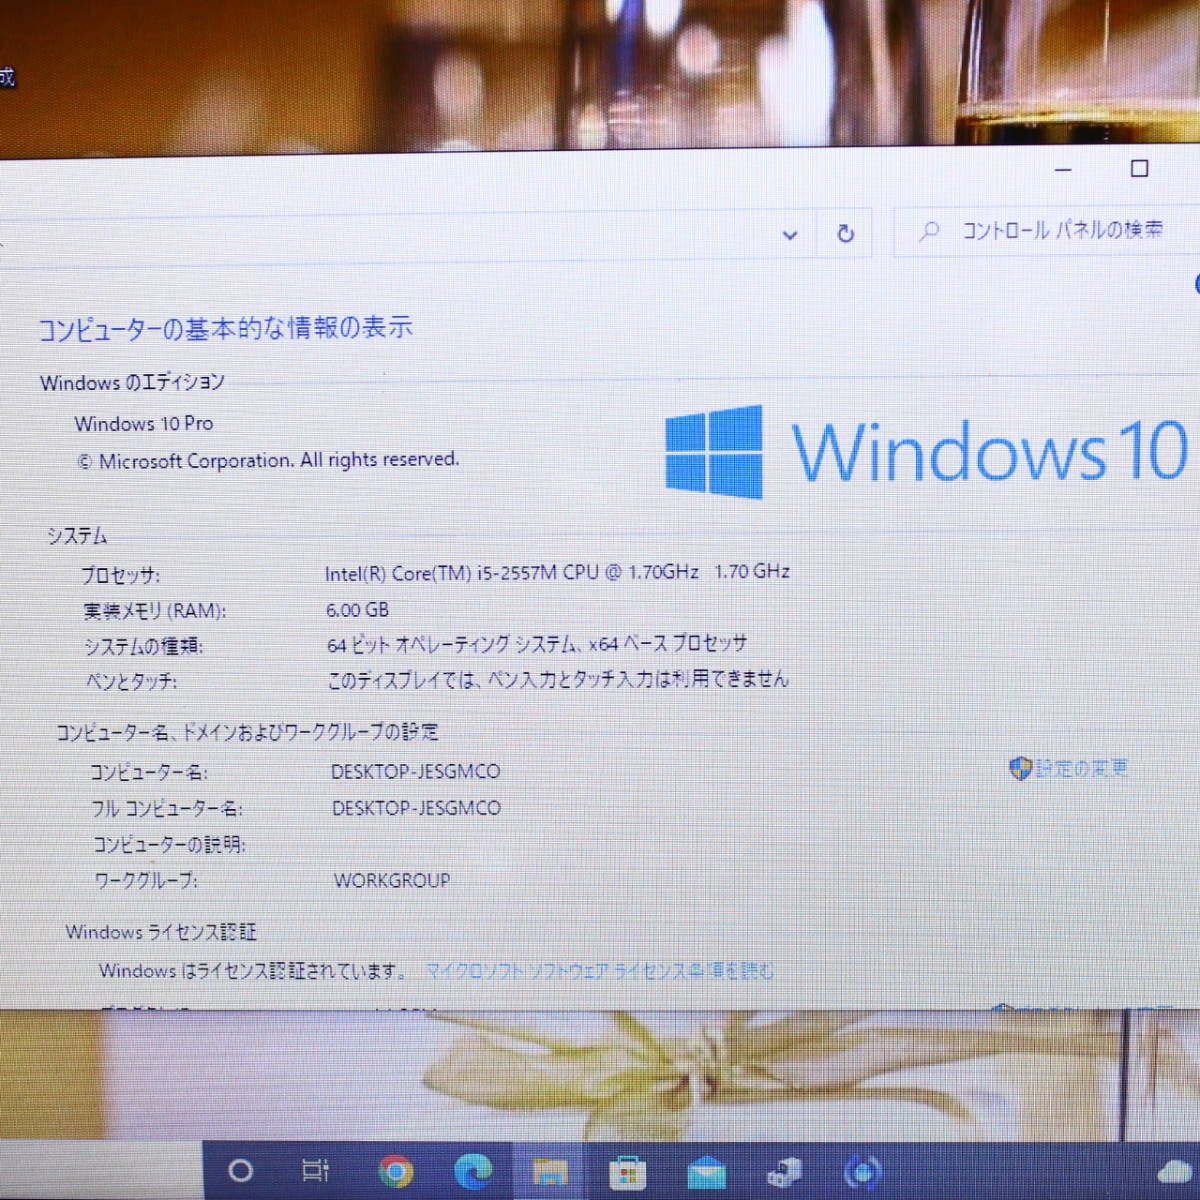The image size is (1200, 1200).
Task: Select the フル コンピューター名 value DESKTOP-JESGMCO
Action: coord(416,807)
